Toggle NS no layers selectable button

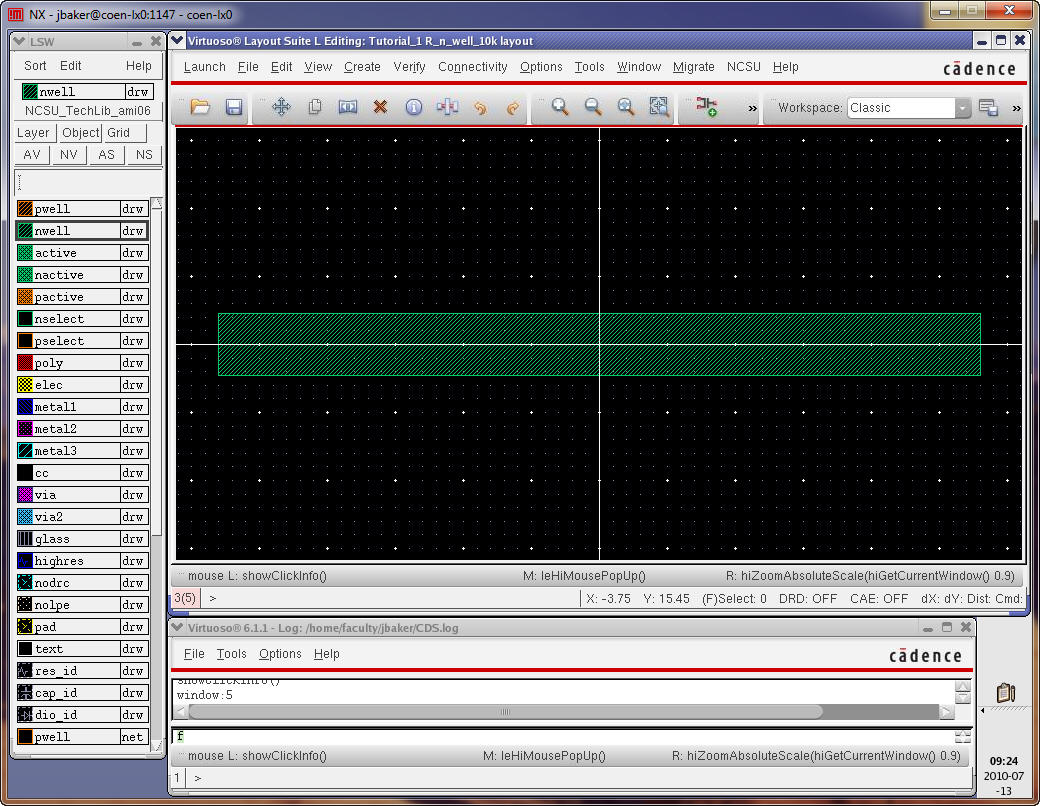pos(144,155)
